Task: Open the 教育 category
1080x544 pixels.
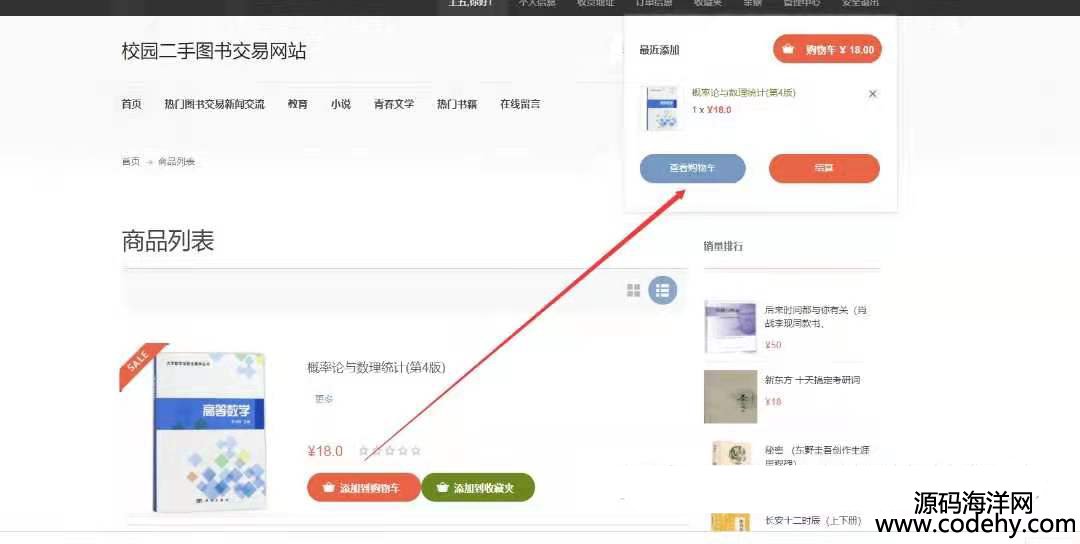Action: 298,104
